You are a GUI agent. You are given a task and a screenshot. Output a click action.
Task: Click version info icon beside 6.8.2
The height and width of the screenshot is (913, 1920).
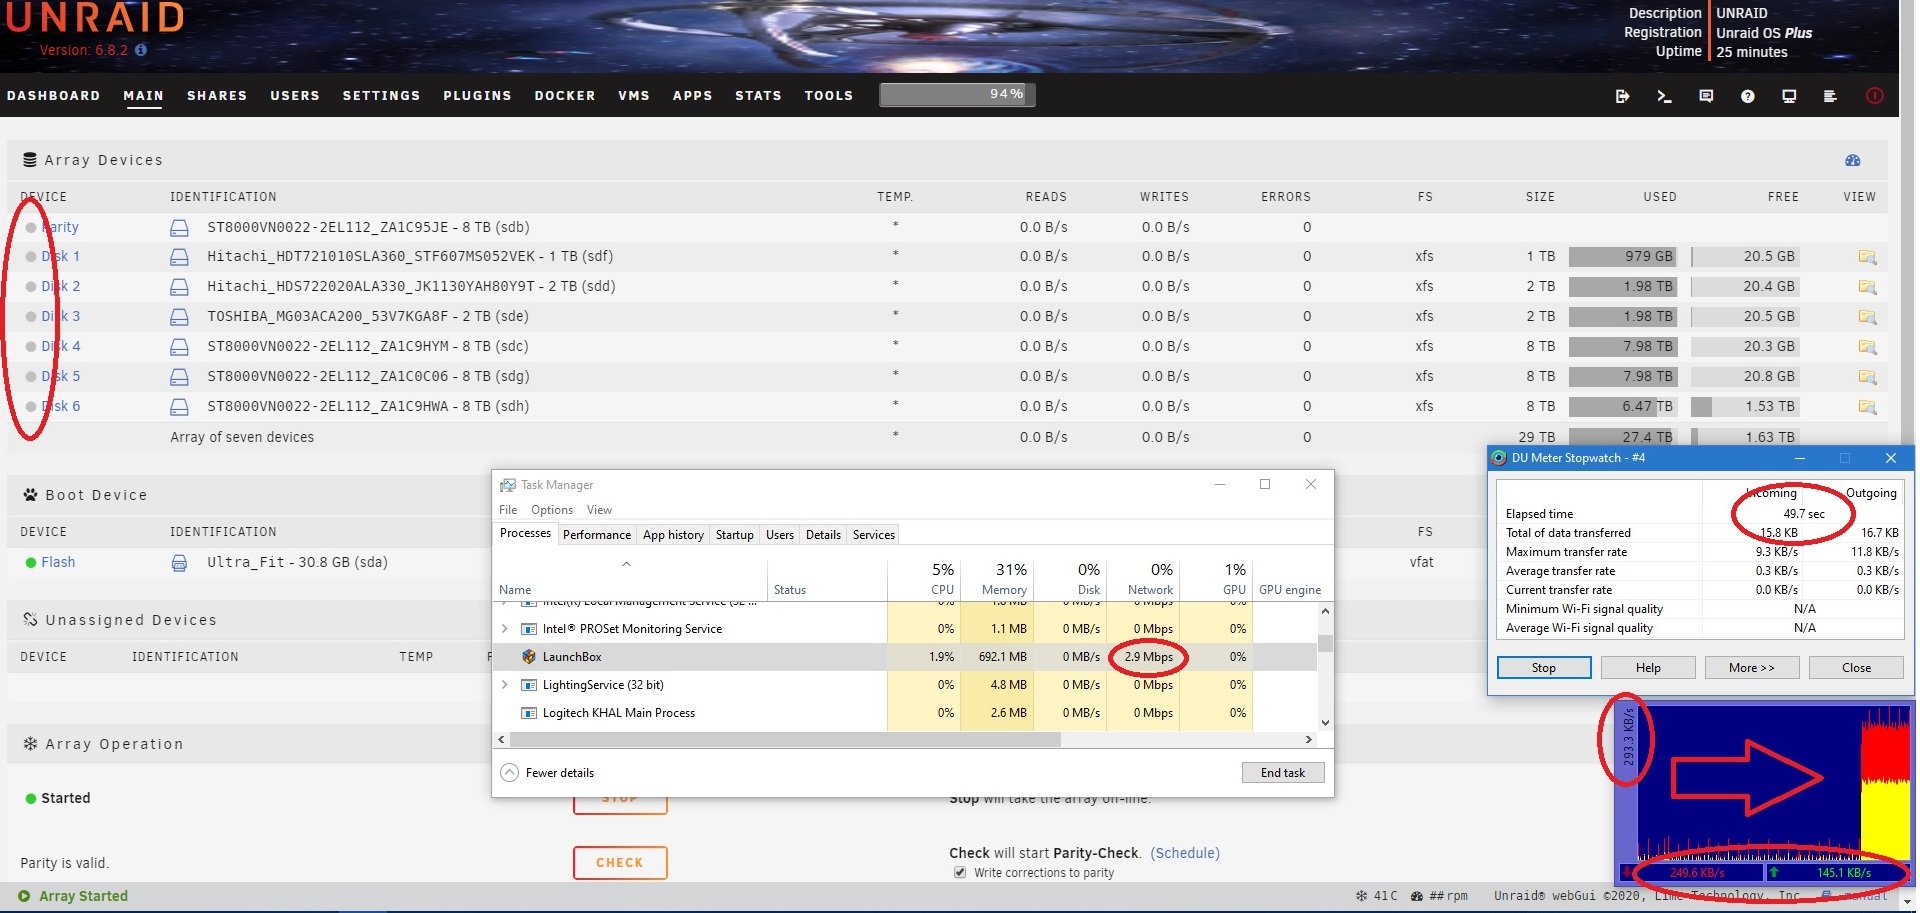pos(141,50)
